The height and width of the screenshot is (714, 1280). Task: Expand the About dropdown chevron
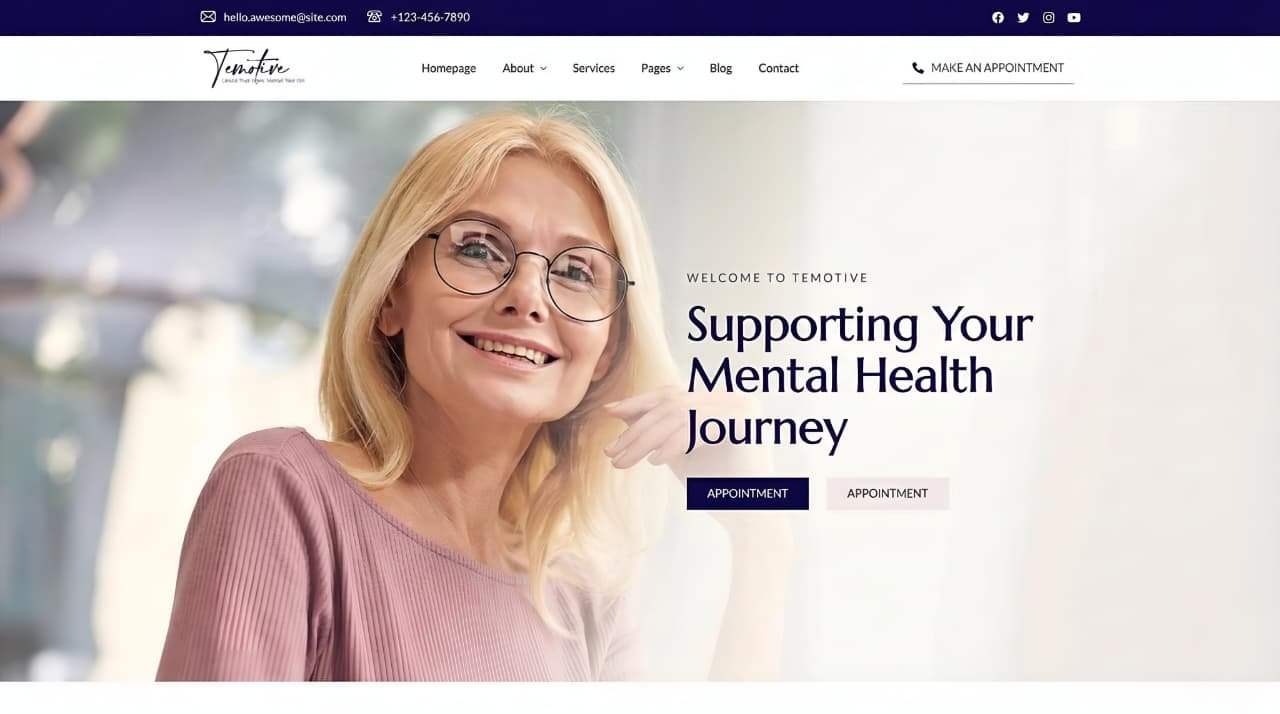pos(543,69)
